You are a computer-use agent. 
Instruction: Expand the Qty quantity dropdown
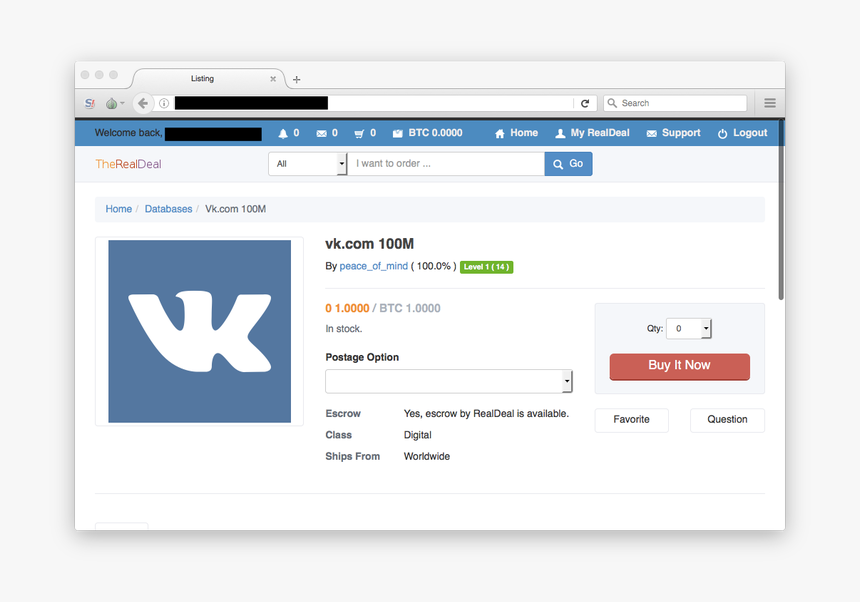pos(689,328)
